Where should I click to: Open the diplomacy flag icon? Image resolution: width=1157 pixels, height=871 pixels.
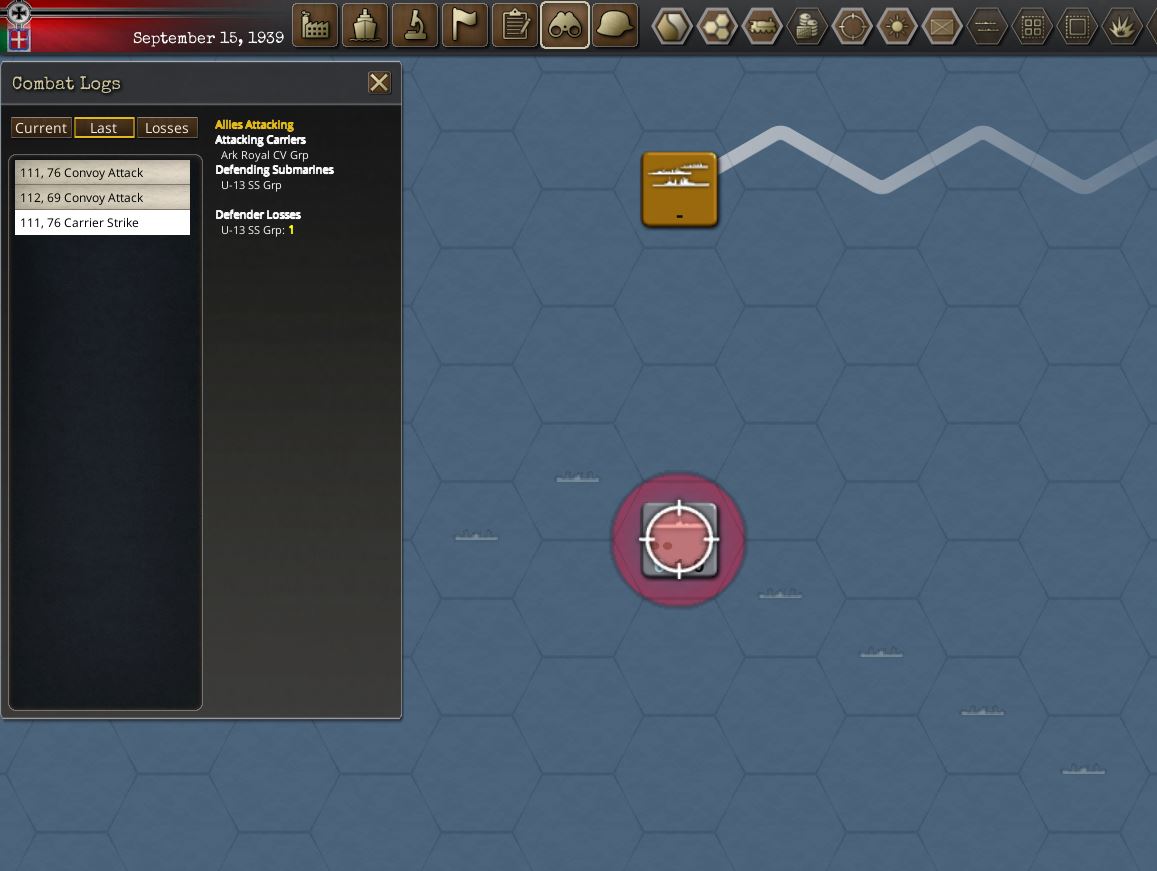point(465,26)
